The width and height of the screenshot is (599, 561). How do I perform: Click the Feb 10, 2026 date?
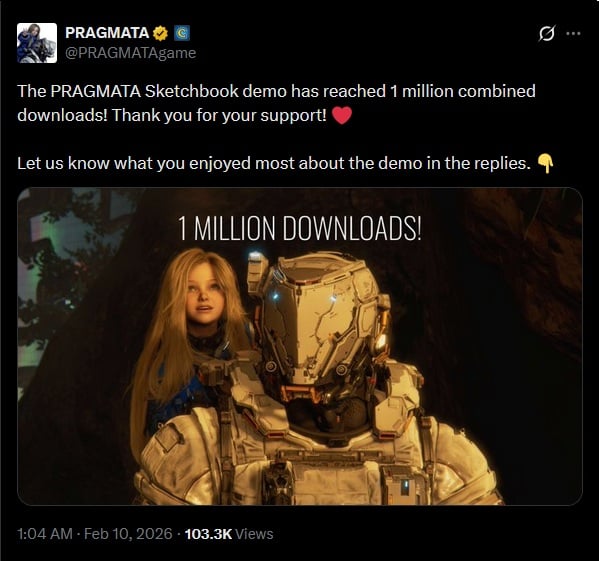pos(128,534)
